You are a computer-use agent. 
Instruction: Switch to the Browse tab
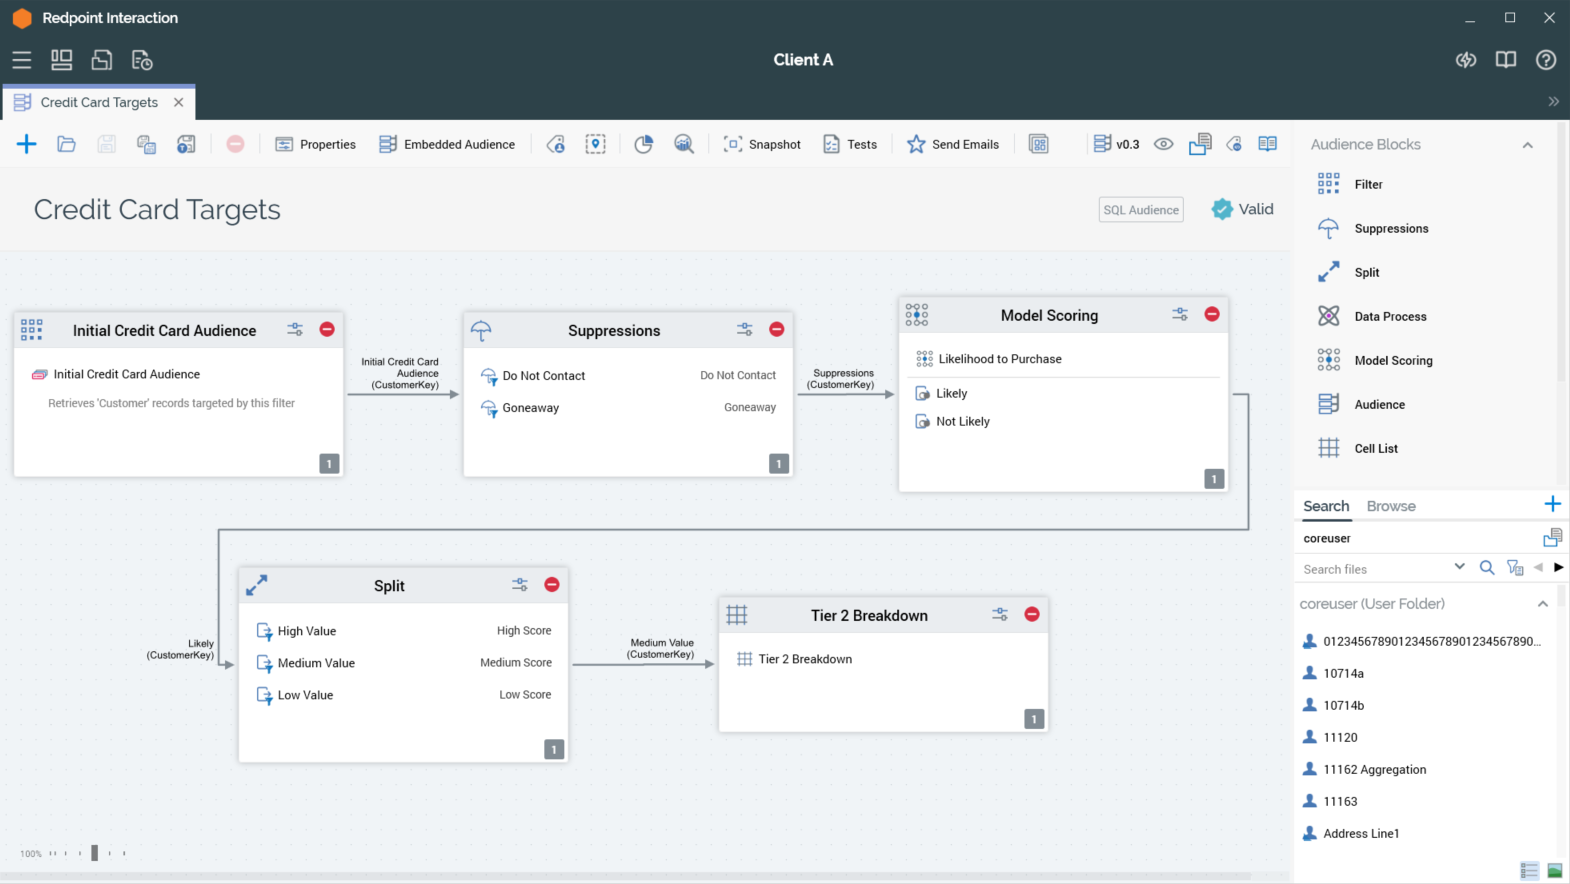tap(1390, 506)
